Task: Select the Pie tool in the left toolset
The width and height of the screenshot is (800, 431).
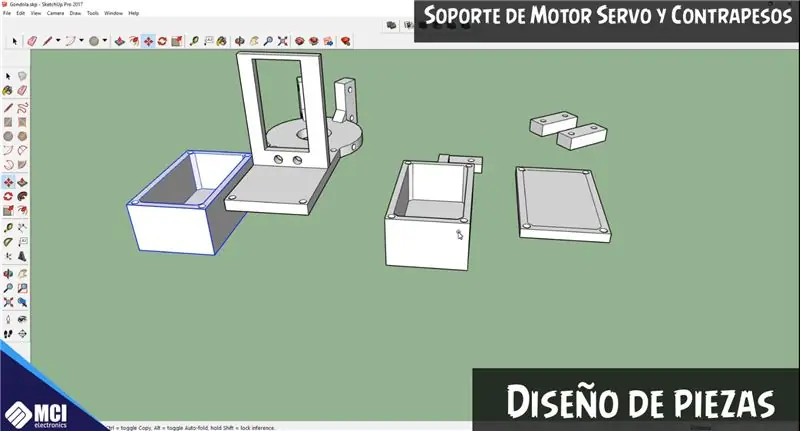Action: tap(22, 165)
